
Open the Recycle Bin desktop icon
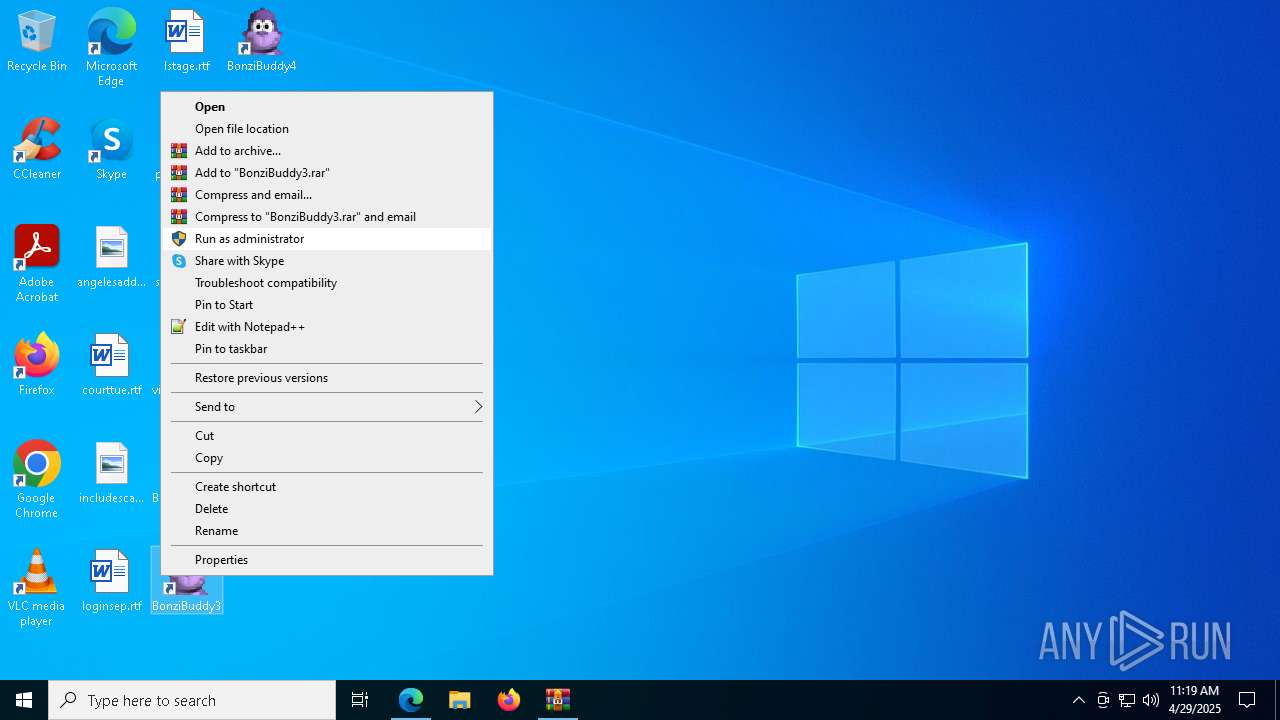[37, 42]
